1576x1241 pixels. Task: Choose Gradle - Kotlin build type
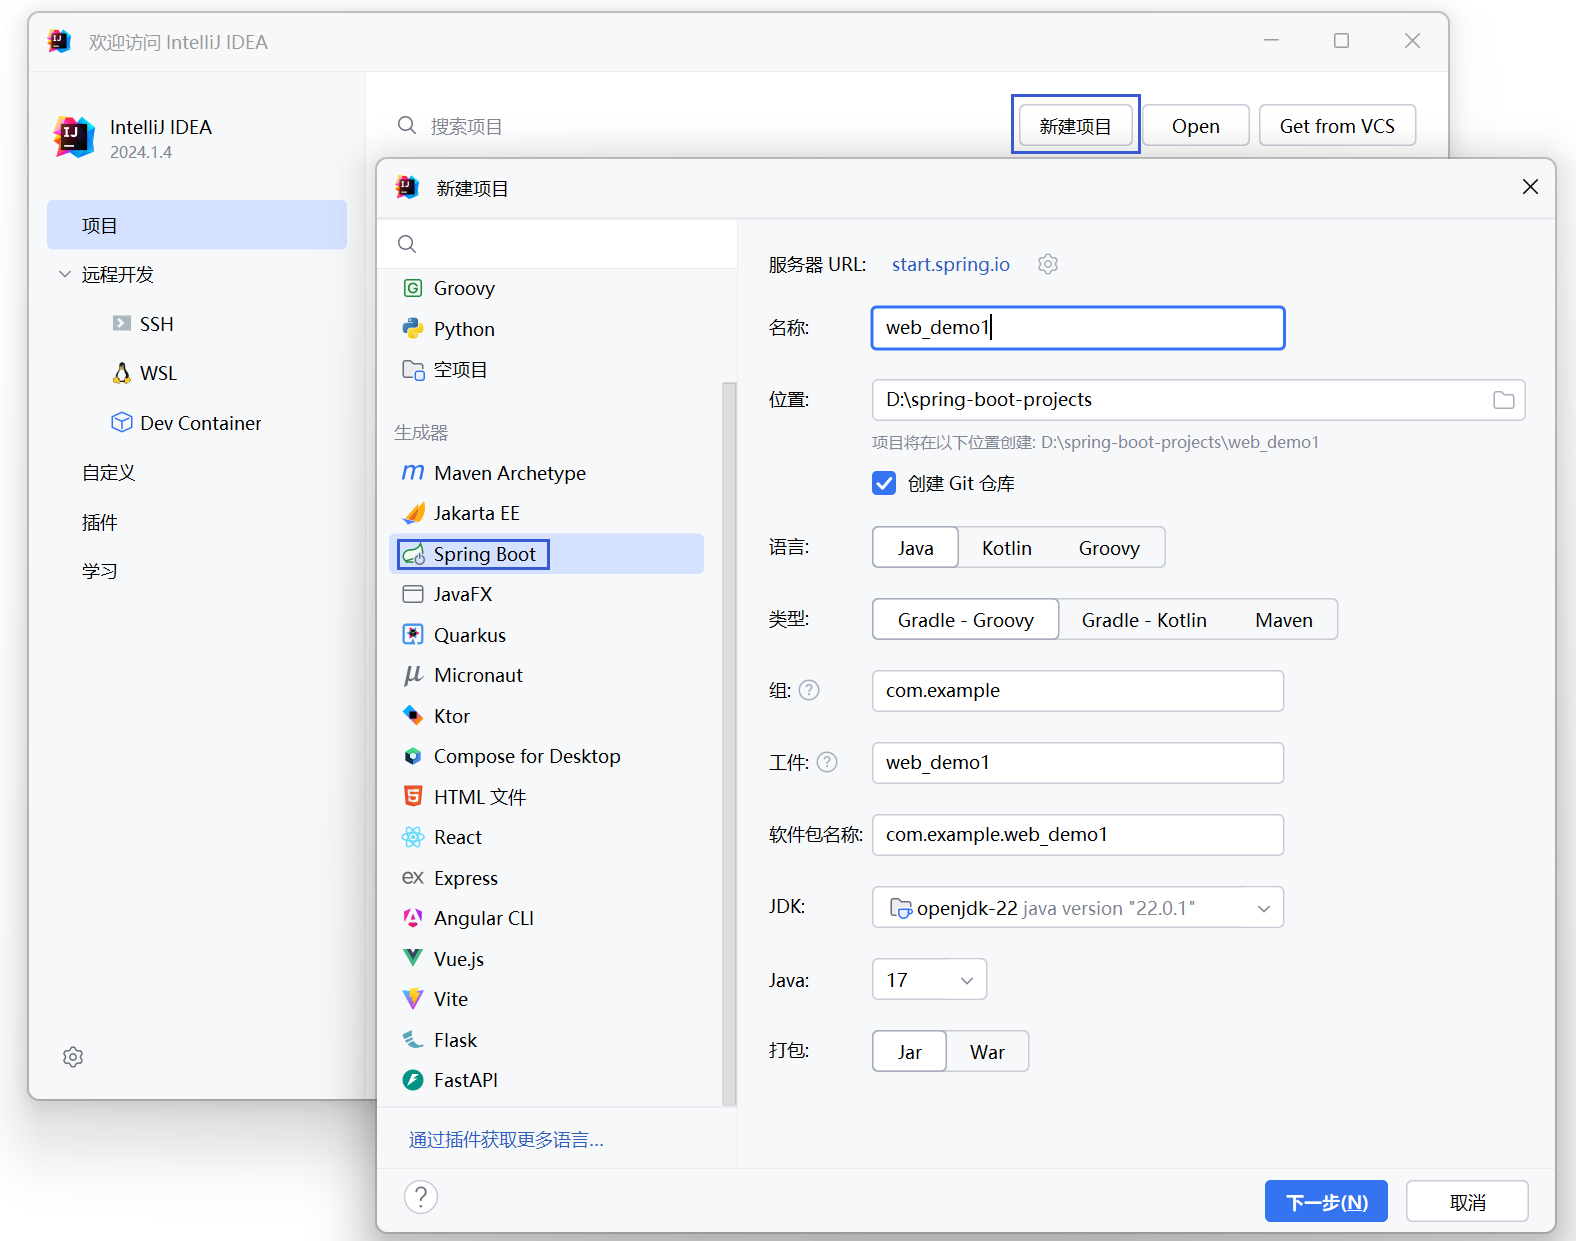click(x=1144, y=620)
